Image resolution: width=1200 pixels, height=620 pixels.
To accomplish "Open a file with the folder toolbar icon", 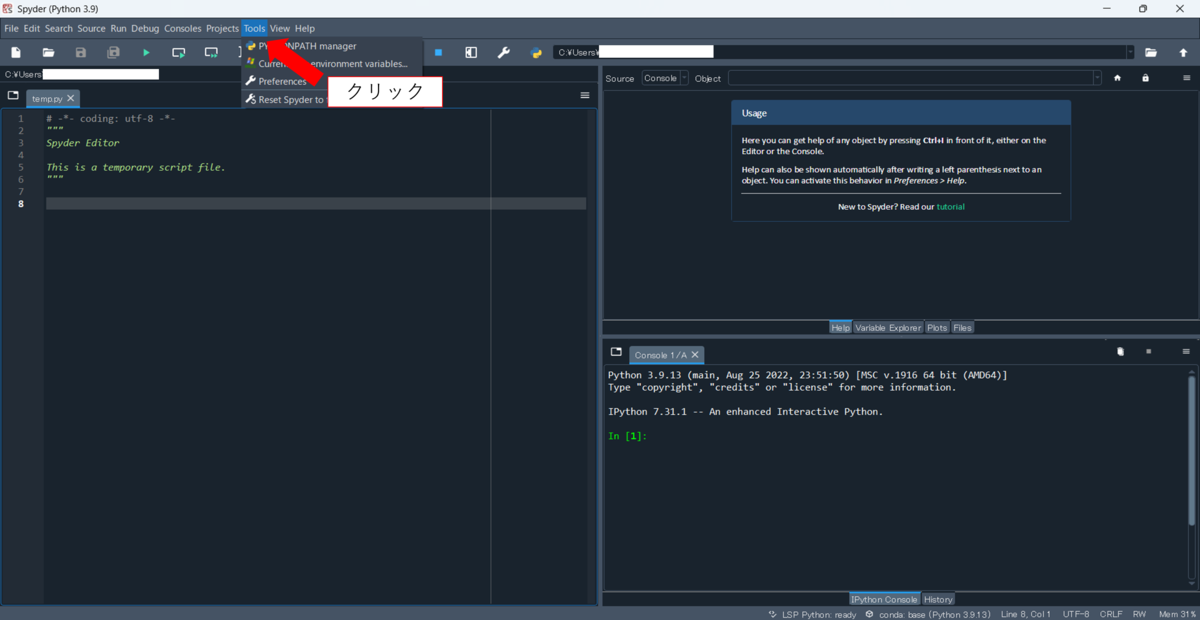I will point(48,52).
